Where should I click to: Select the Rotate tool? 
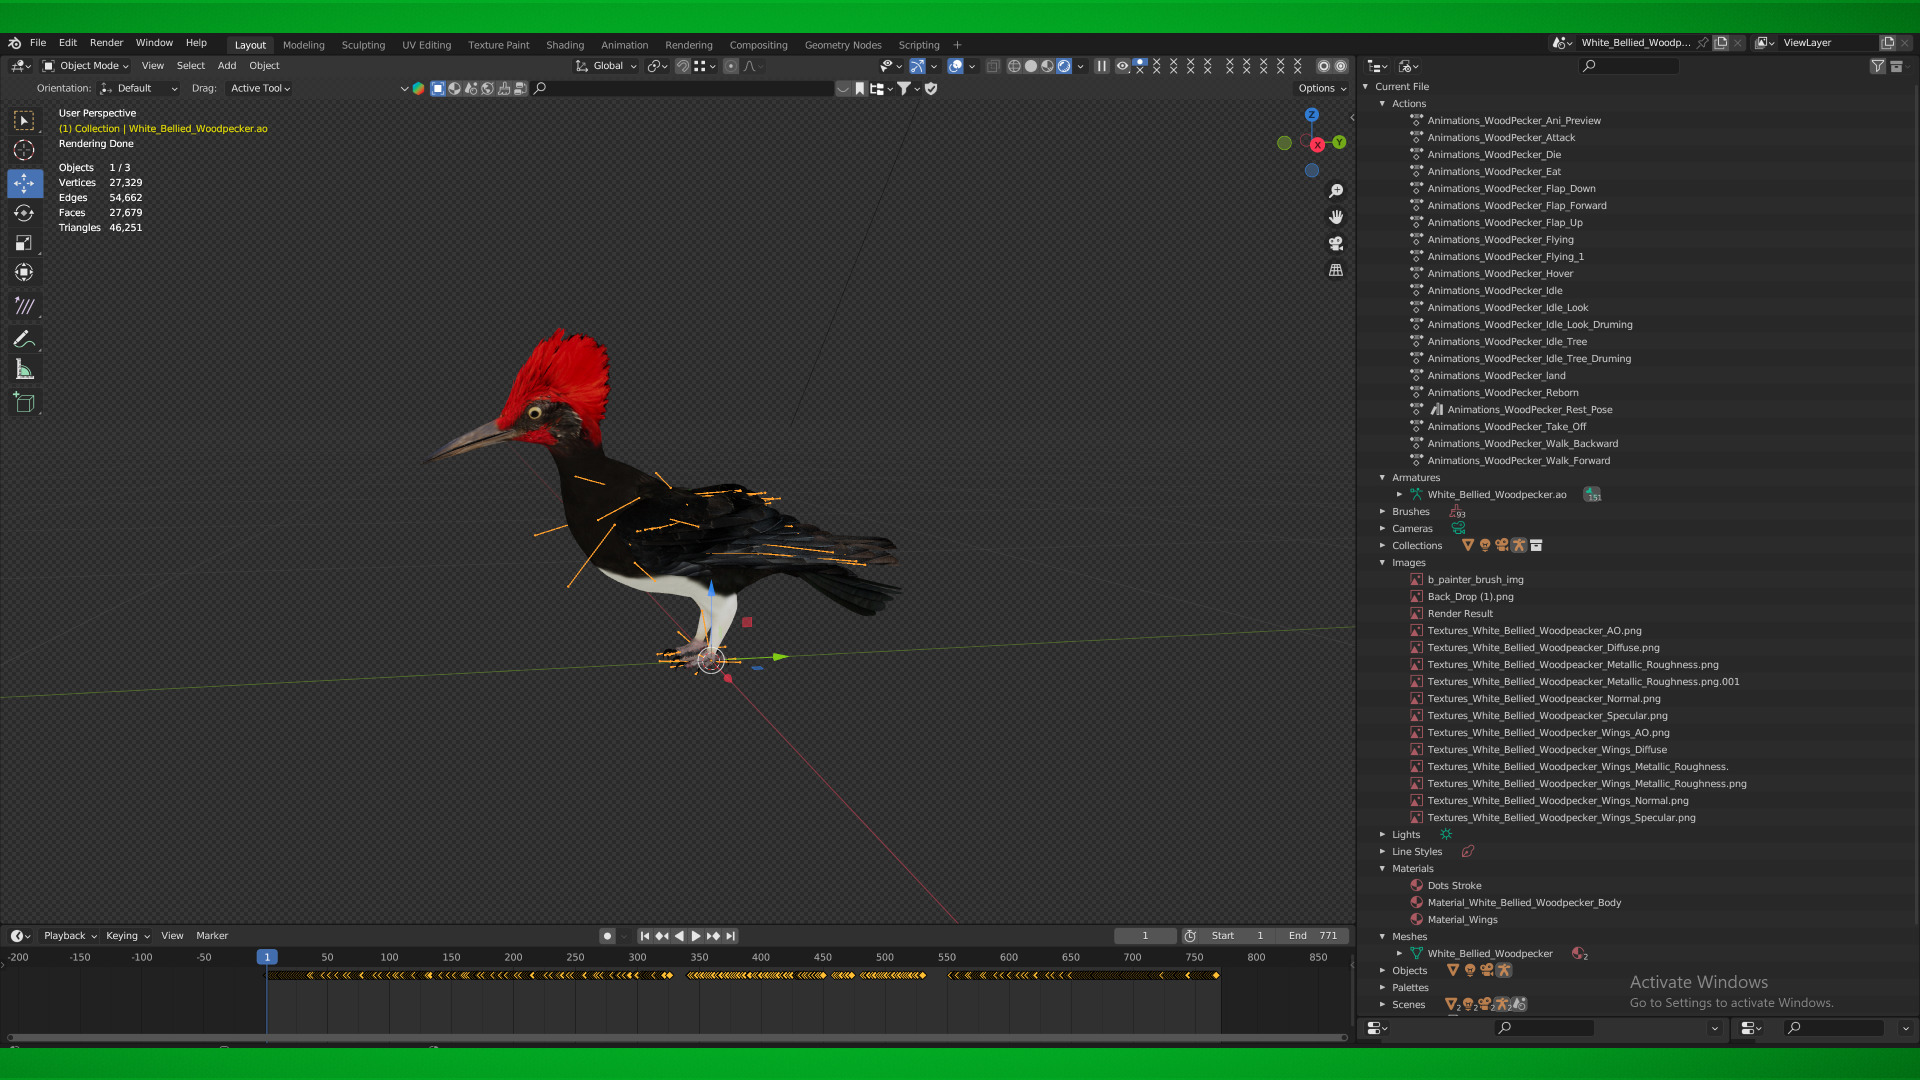24,213
